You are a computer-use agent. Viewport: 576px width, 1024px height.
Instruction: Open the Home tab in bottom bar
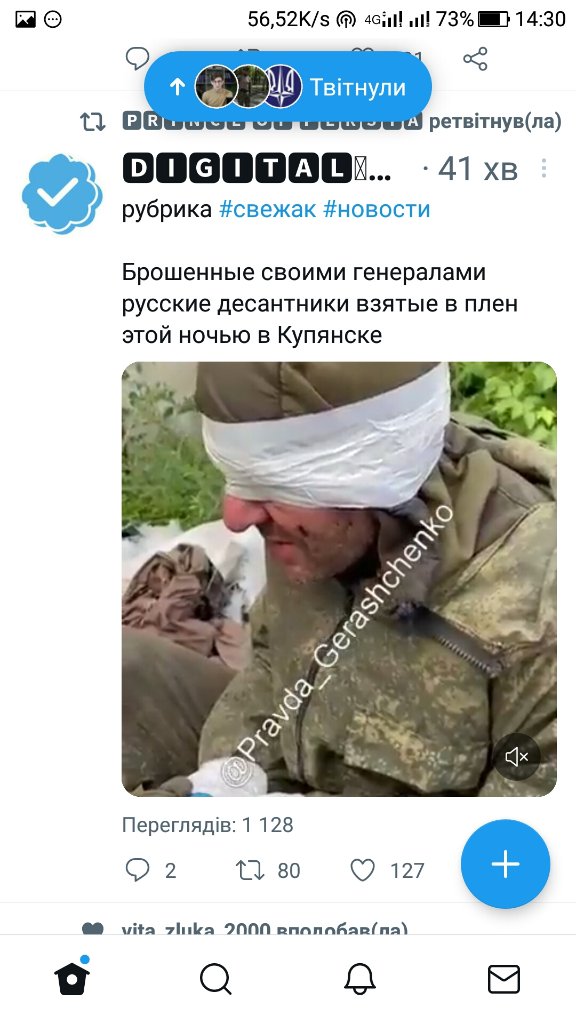point(72,978)
